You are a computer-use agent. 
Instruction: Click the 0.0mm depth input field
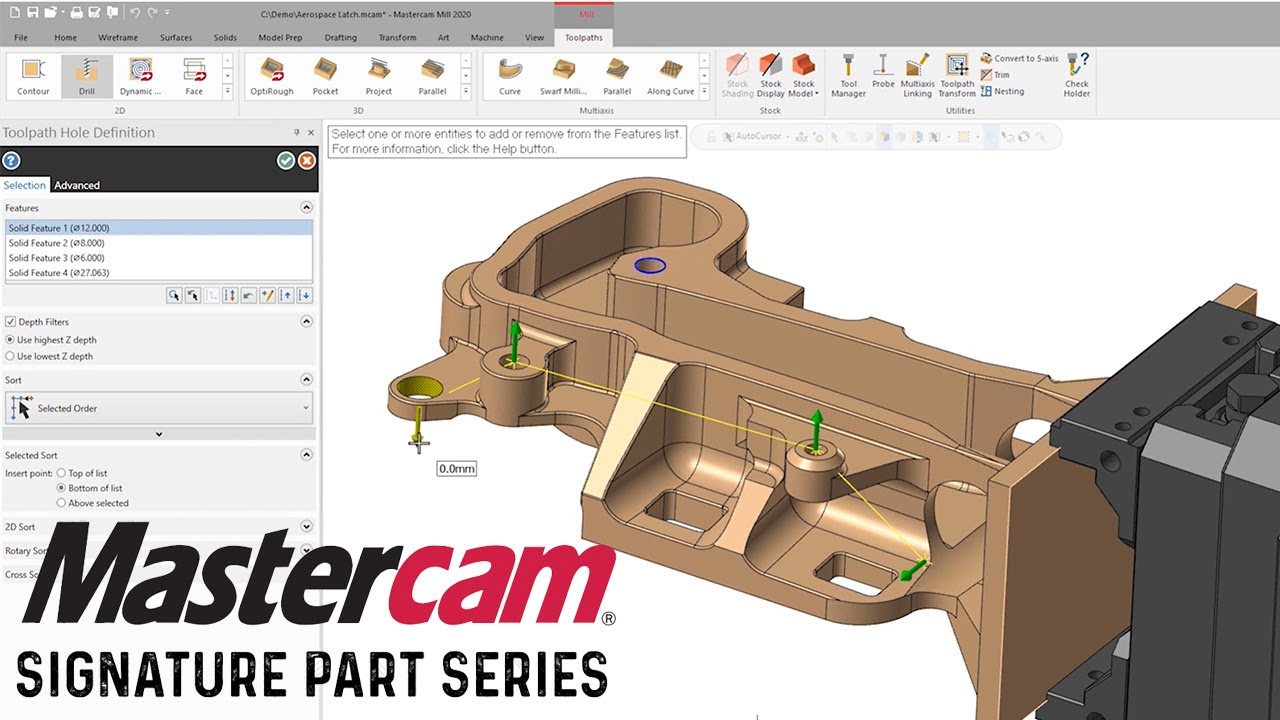(x=457, y=468)
